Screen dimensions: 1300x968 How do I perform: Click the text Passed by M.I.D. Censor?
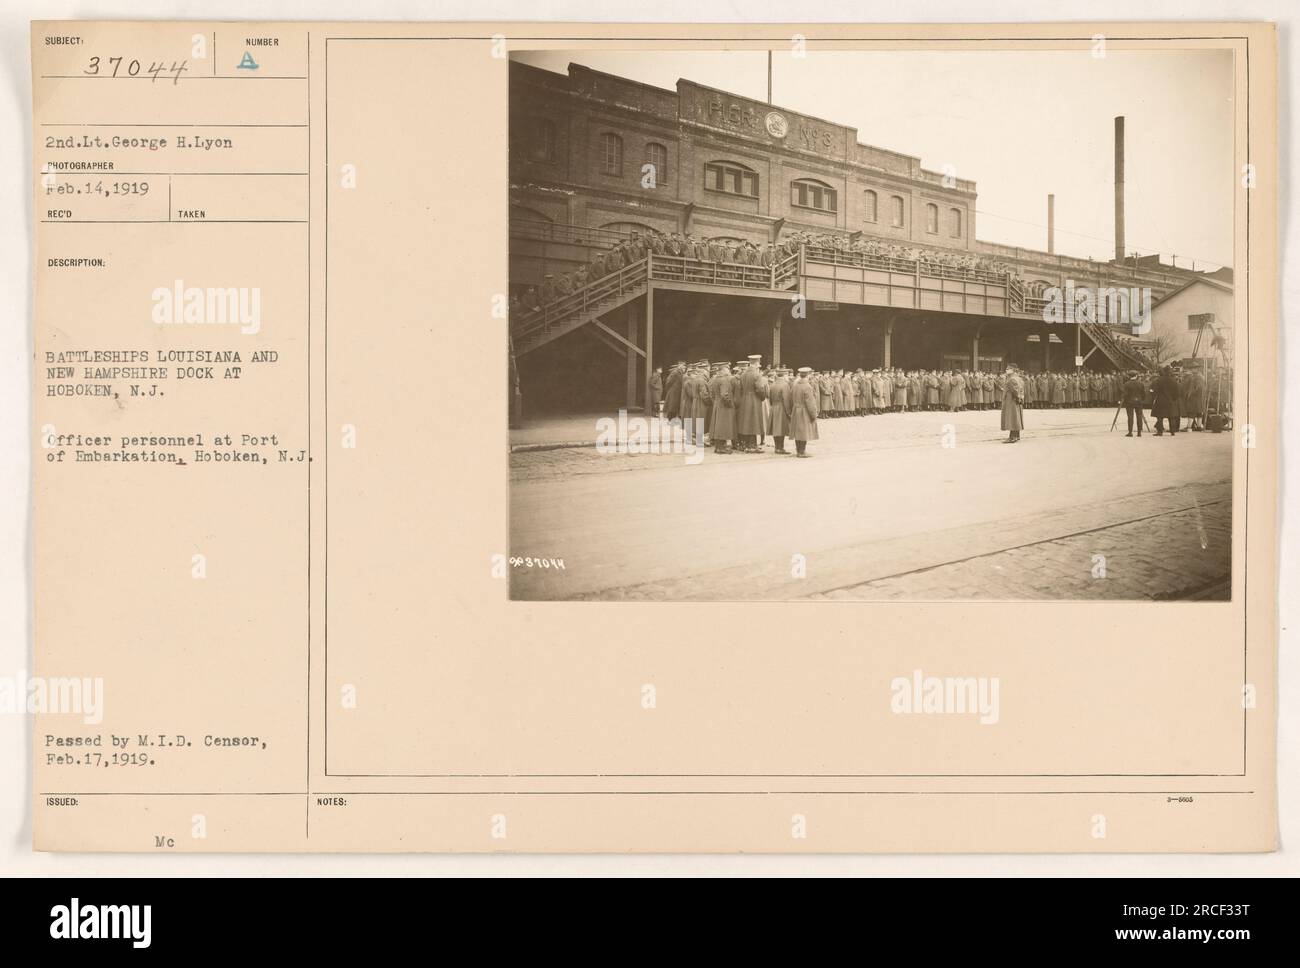(154, 741)
